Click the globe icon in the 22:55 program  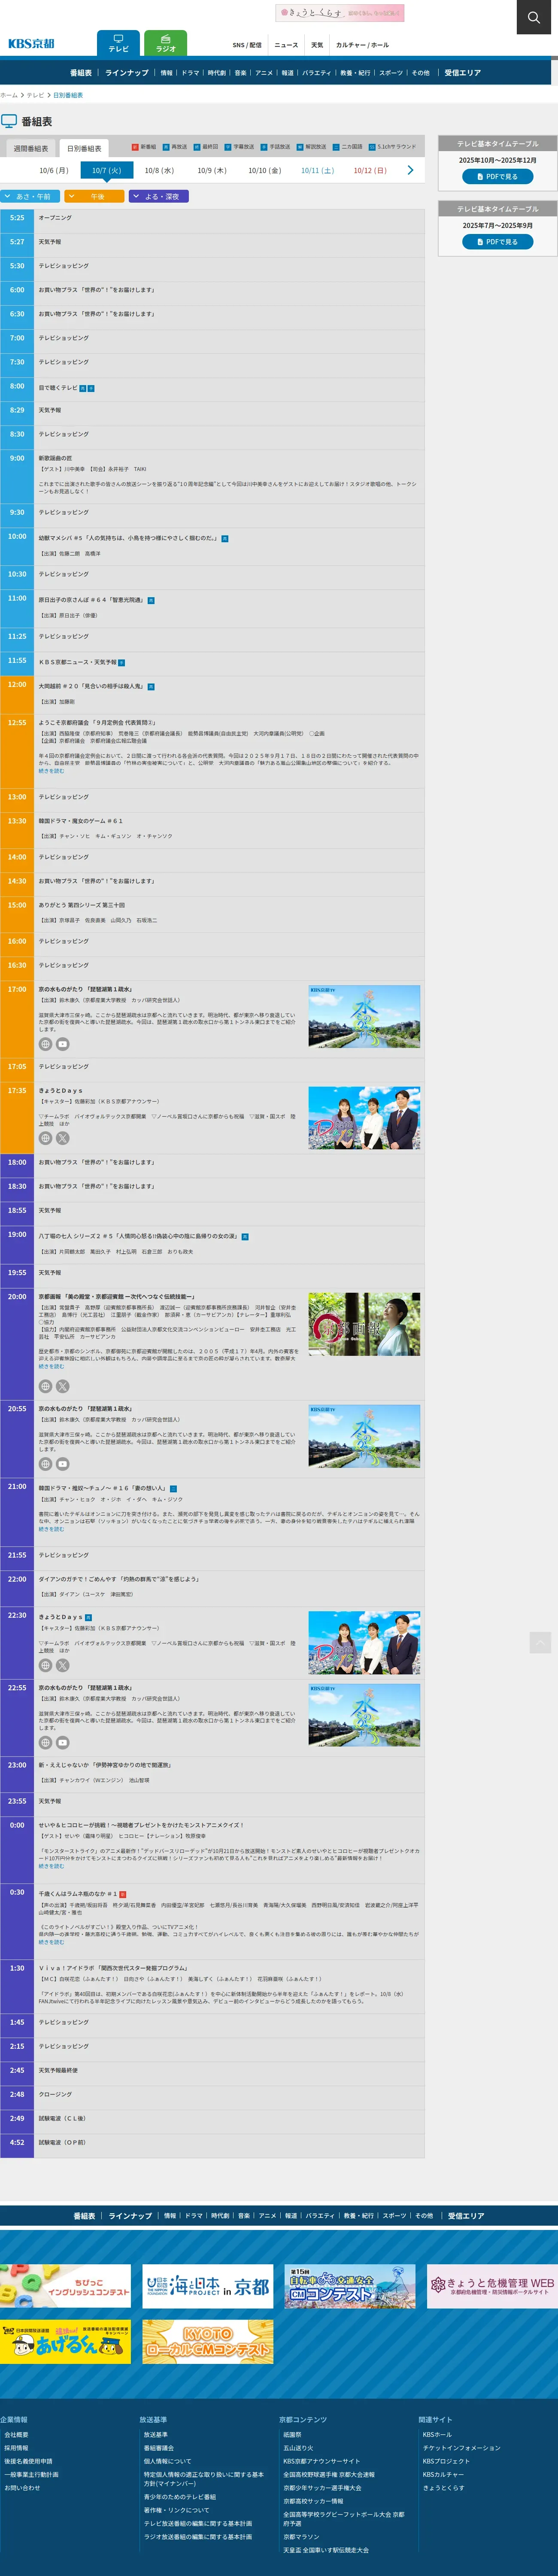(45, 1742)
